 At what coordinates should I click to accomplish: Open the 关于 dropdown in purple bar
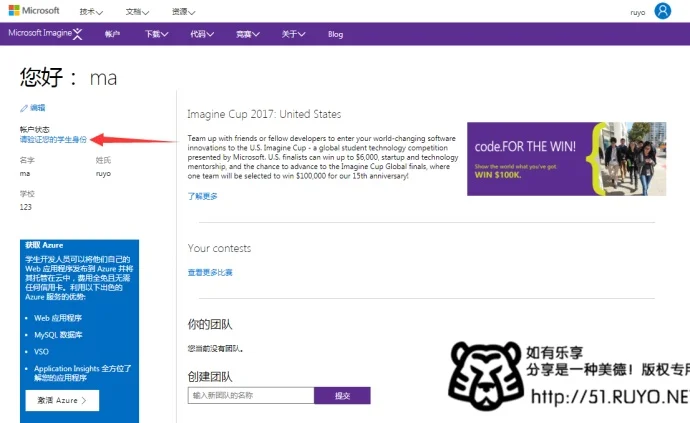point(294,34)
